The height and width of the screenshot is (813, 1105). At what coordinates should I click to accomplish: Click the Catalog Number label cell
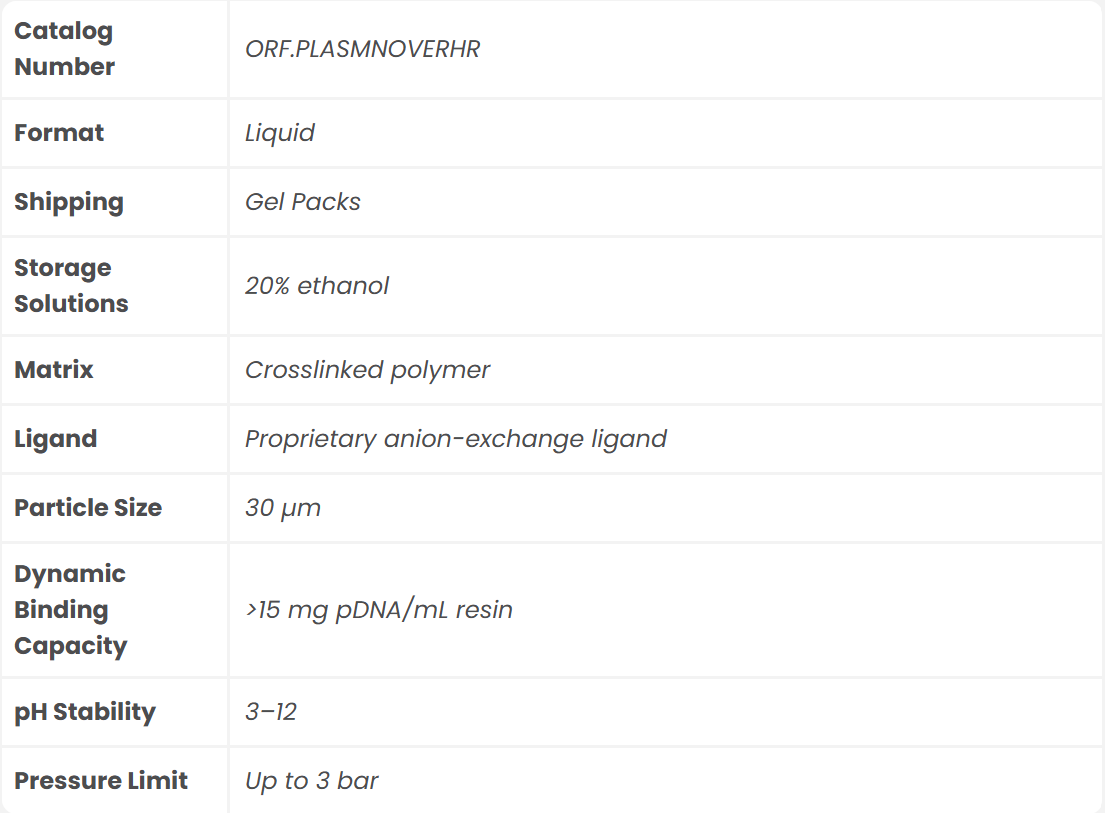point(65,49)
